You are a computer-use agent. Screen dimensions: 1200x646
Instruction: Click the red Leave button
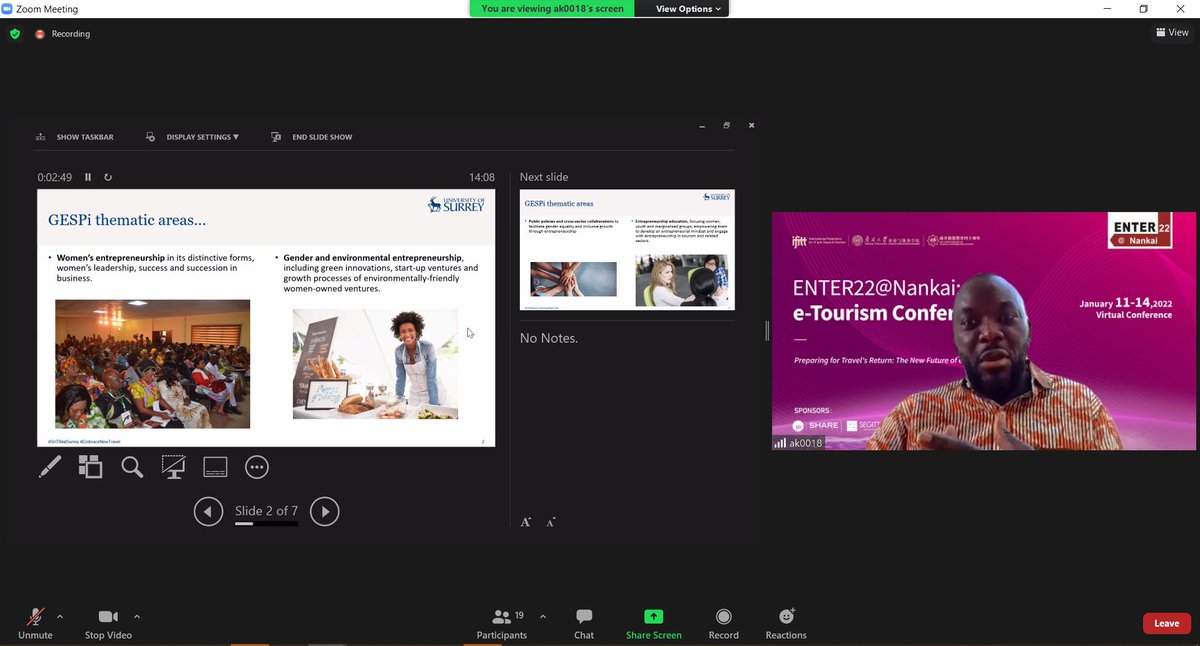[1167, 623]
